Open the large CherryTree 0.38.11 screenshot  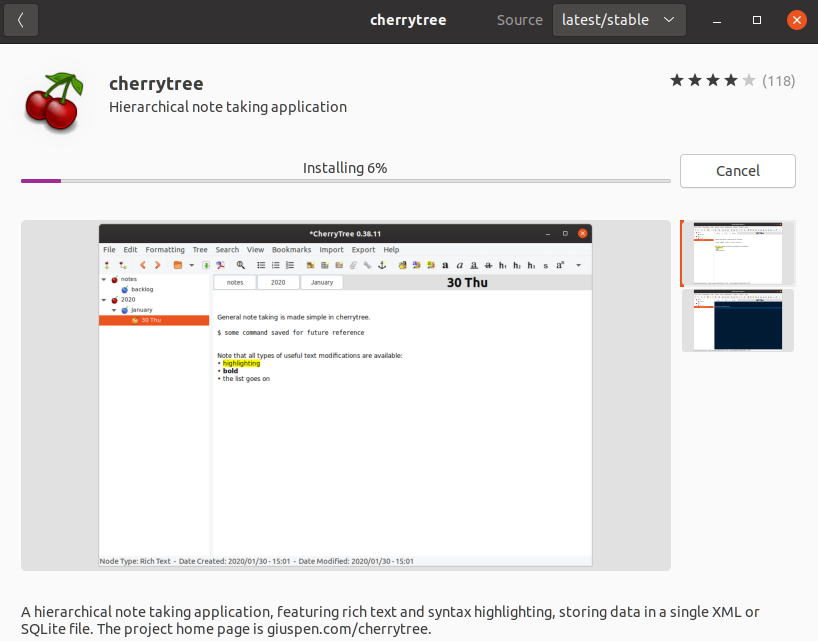pyautogui.click(x=345, y=395)
